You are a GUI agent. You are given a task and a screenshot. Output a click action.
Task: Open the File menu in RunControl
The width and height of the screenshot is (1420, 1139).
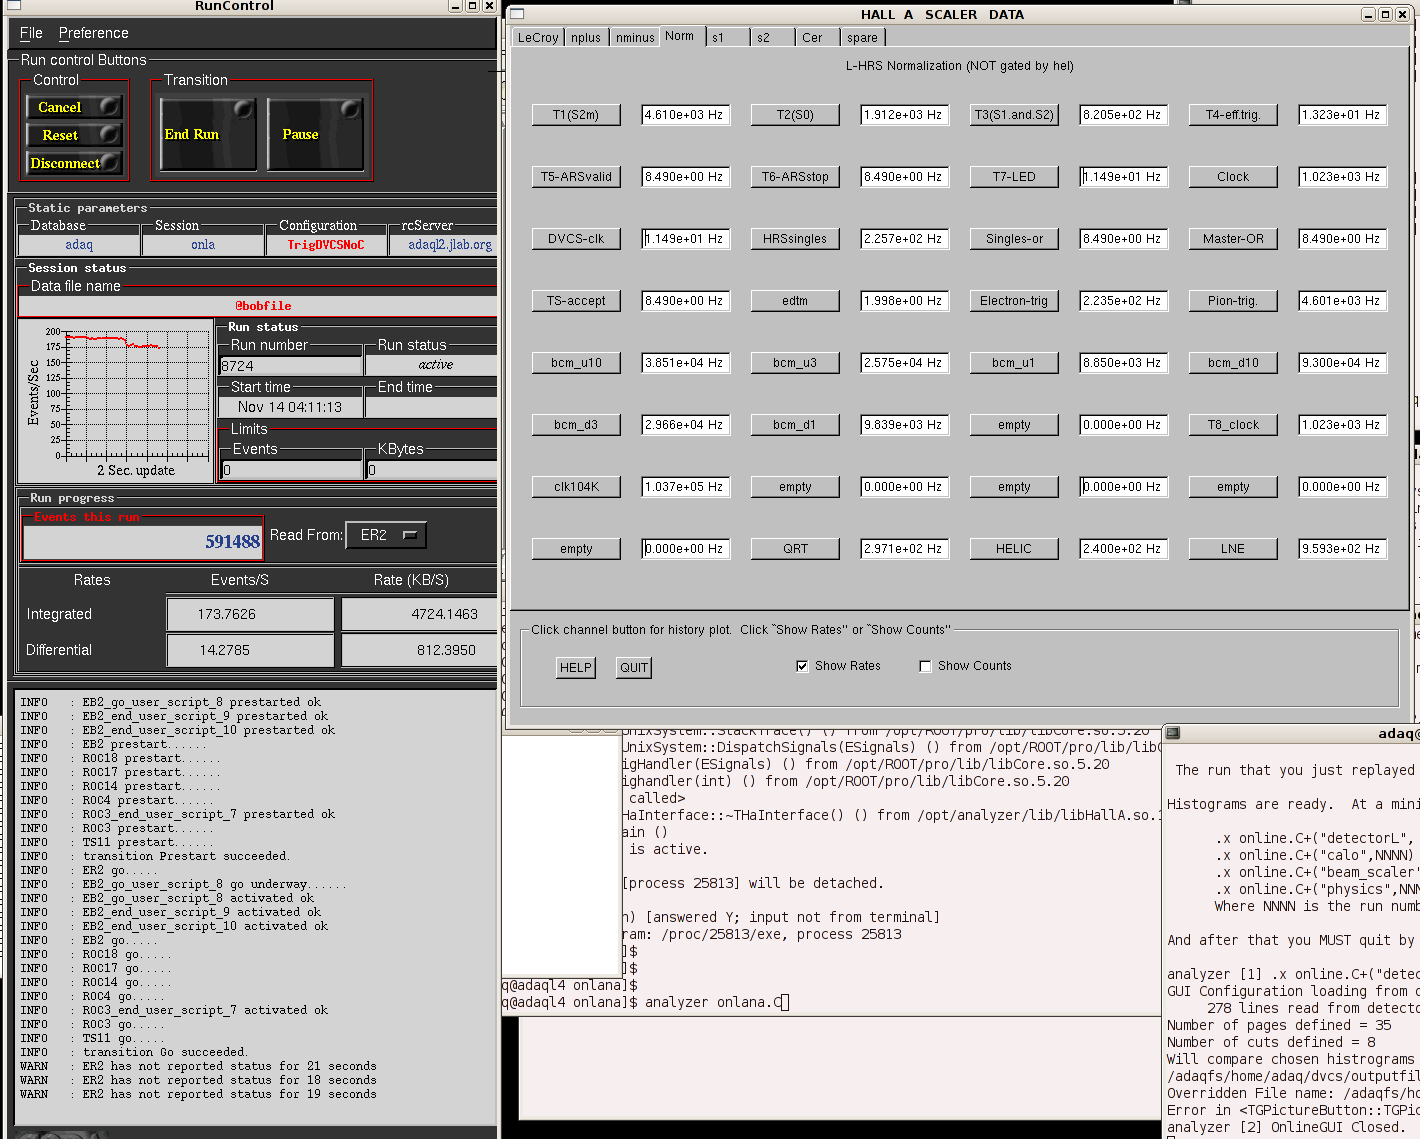click(31, 33)
